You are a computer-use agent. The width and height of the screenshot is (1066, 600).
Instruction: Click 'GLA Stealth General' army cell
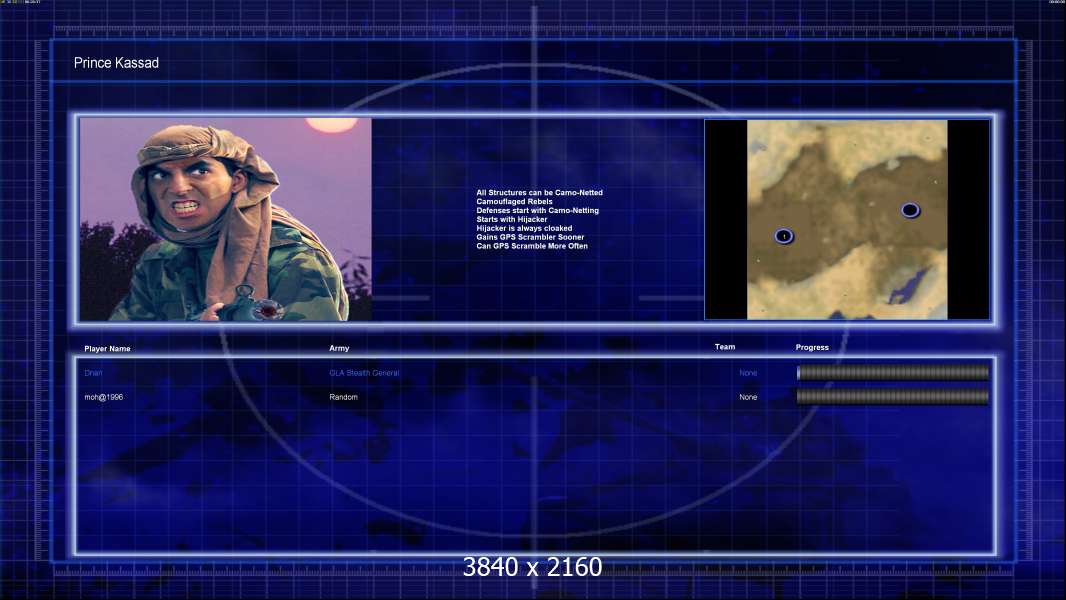(x=364, y=373)
